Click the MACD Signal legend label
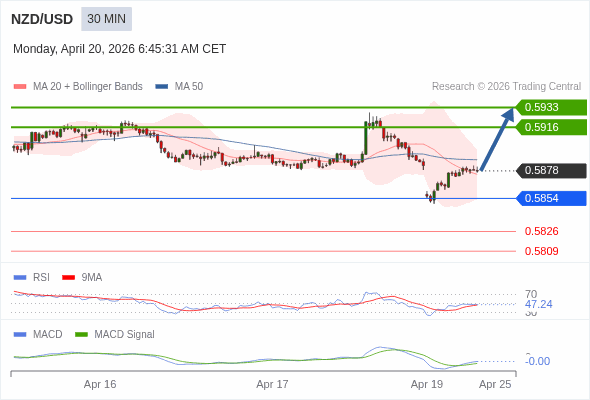590x400 pixels. (125, 335)
